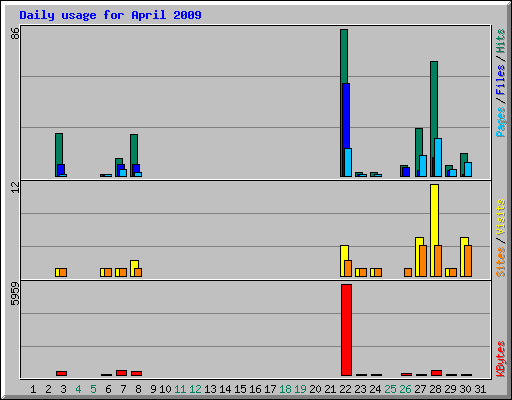Click the yellow 'Visits' legend label
Image resolution: width=512 pixels, height=400 pixels.
(x=500, y=218)
